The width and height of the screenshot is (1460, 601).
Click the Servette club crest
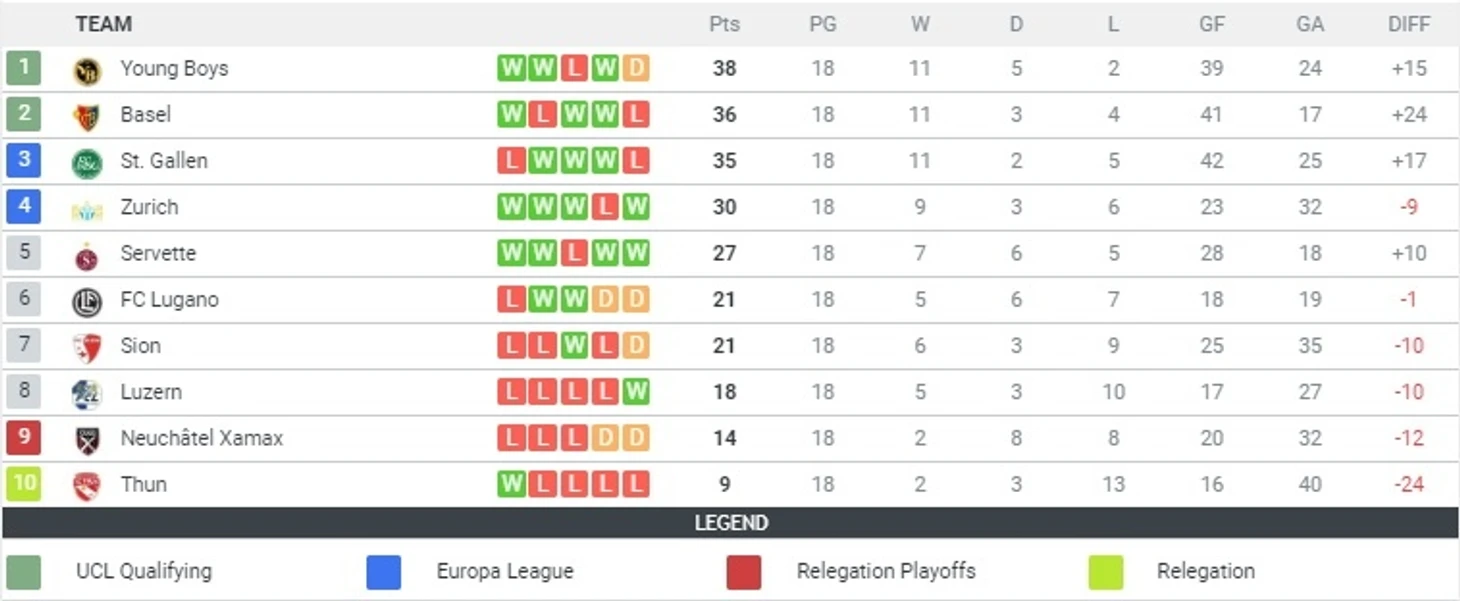coord(87,255)
